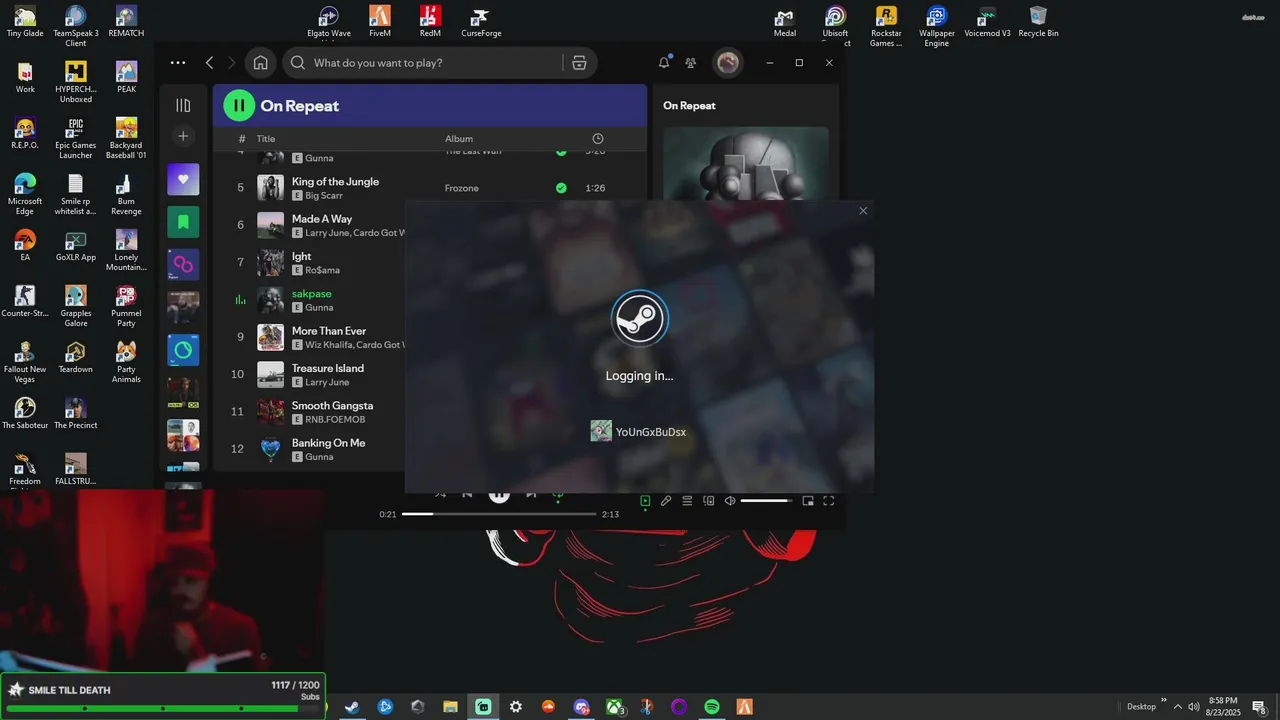The image size is (1280, 720).
Task: Open Ro$ama artist link
Action: point(322,270)
